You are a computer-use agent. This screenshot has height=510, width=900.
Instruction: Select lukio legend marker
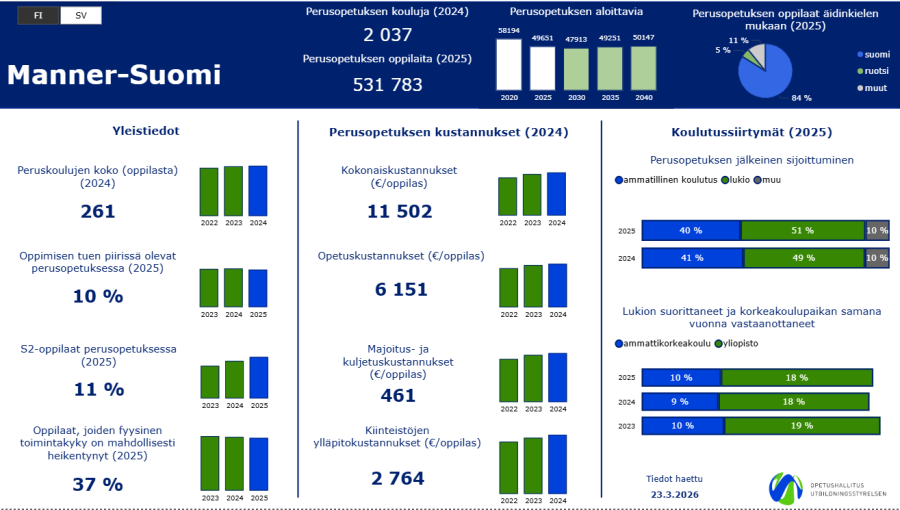point(725,180)
